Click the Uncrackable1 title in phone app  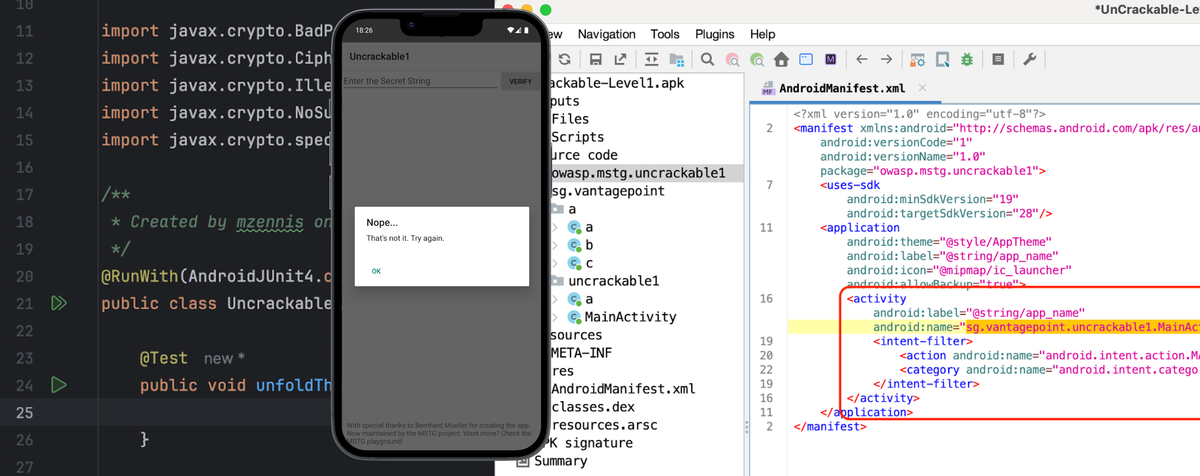pyautogui.click(x=379, y=56)
